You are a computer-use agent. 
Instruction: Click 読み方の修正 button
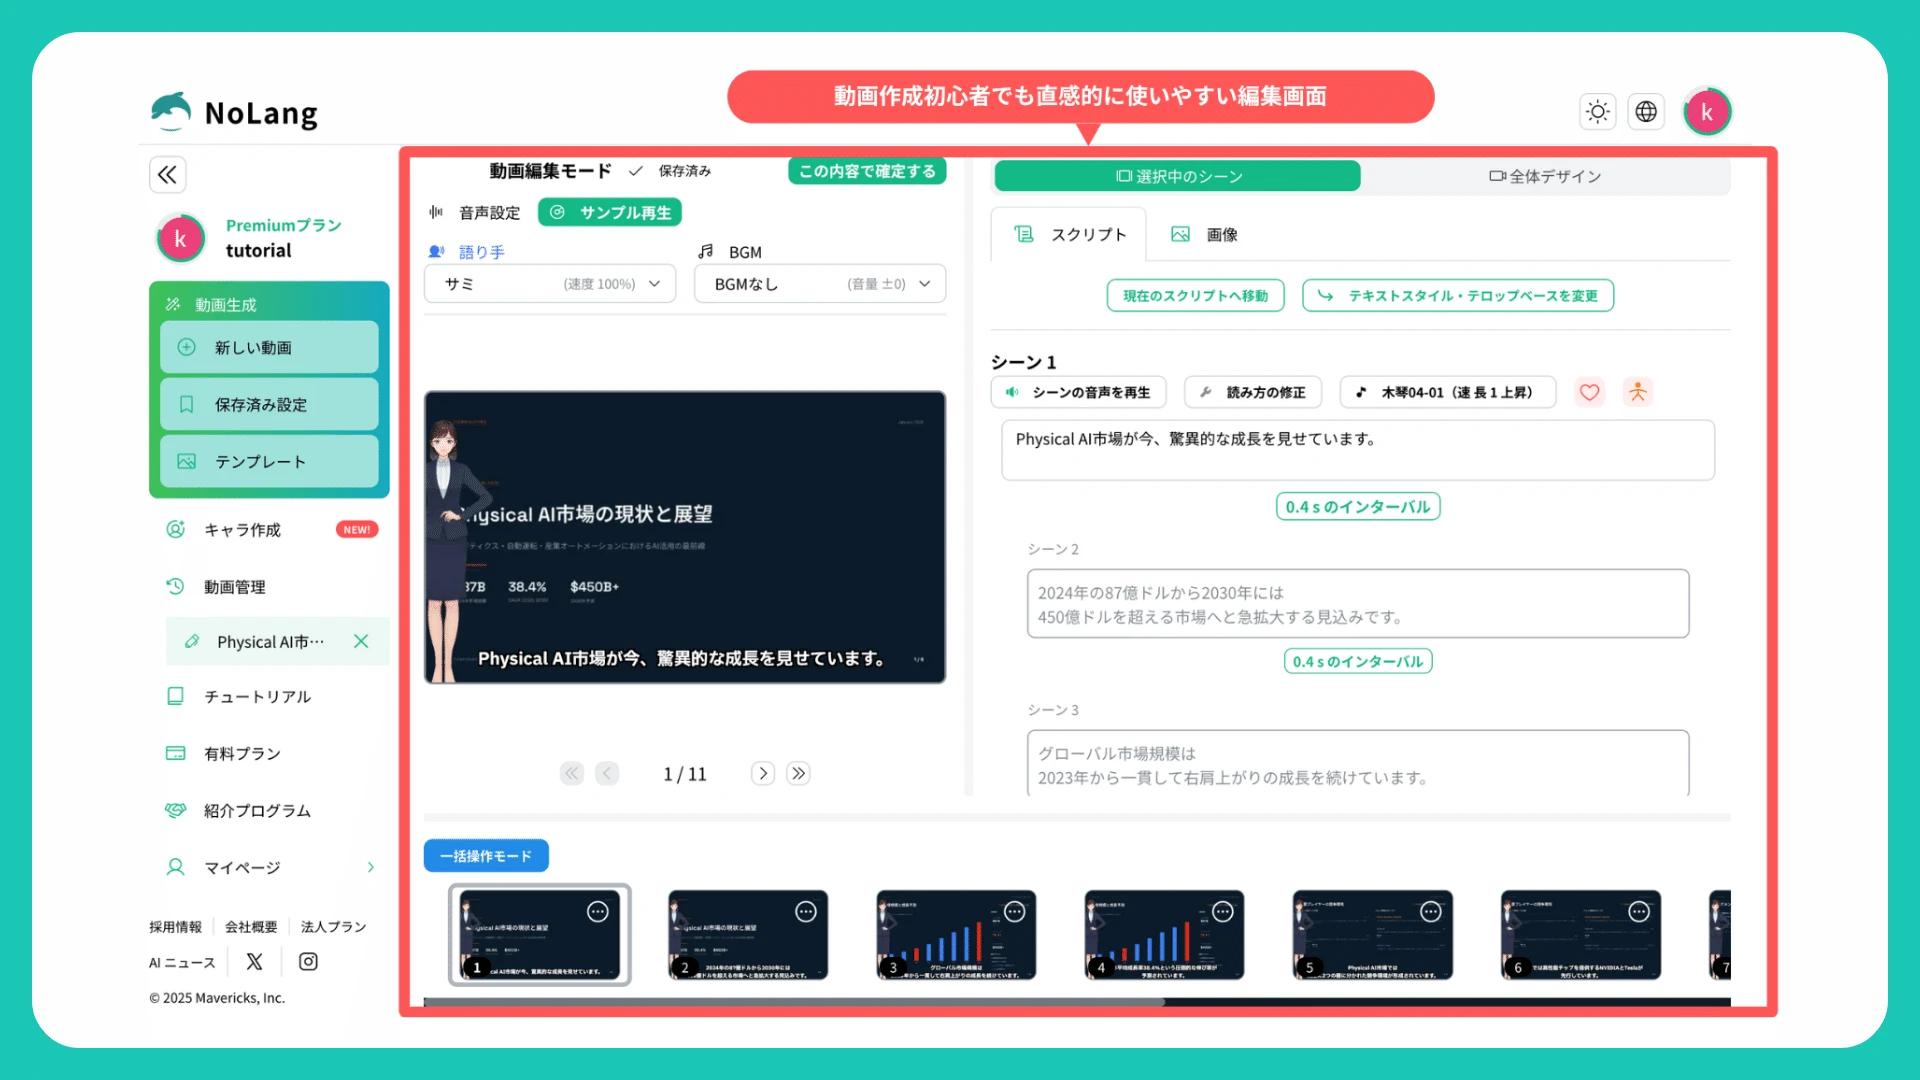pos(1253,392)
